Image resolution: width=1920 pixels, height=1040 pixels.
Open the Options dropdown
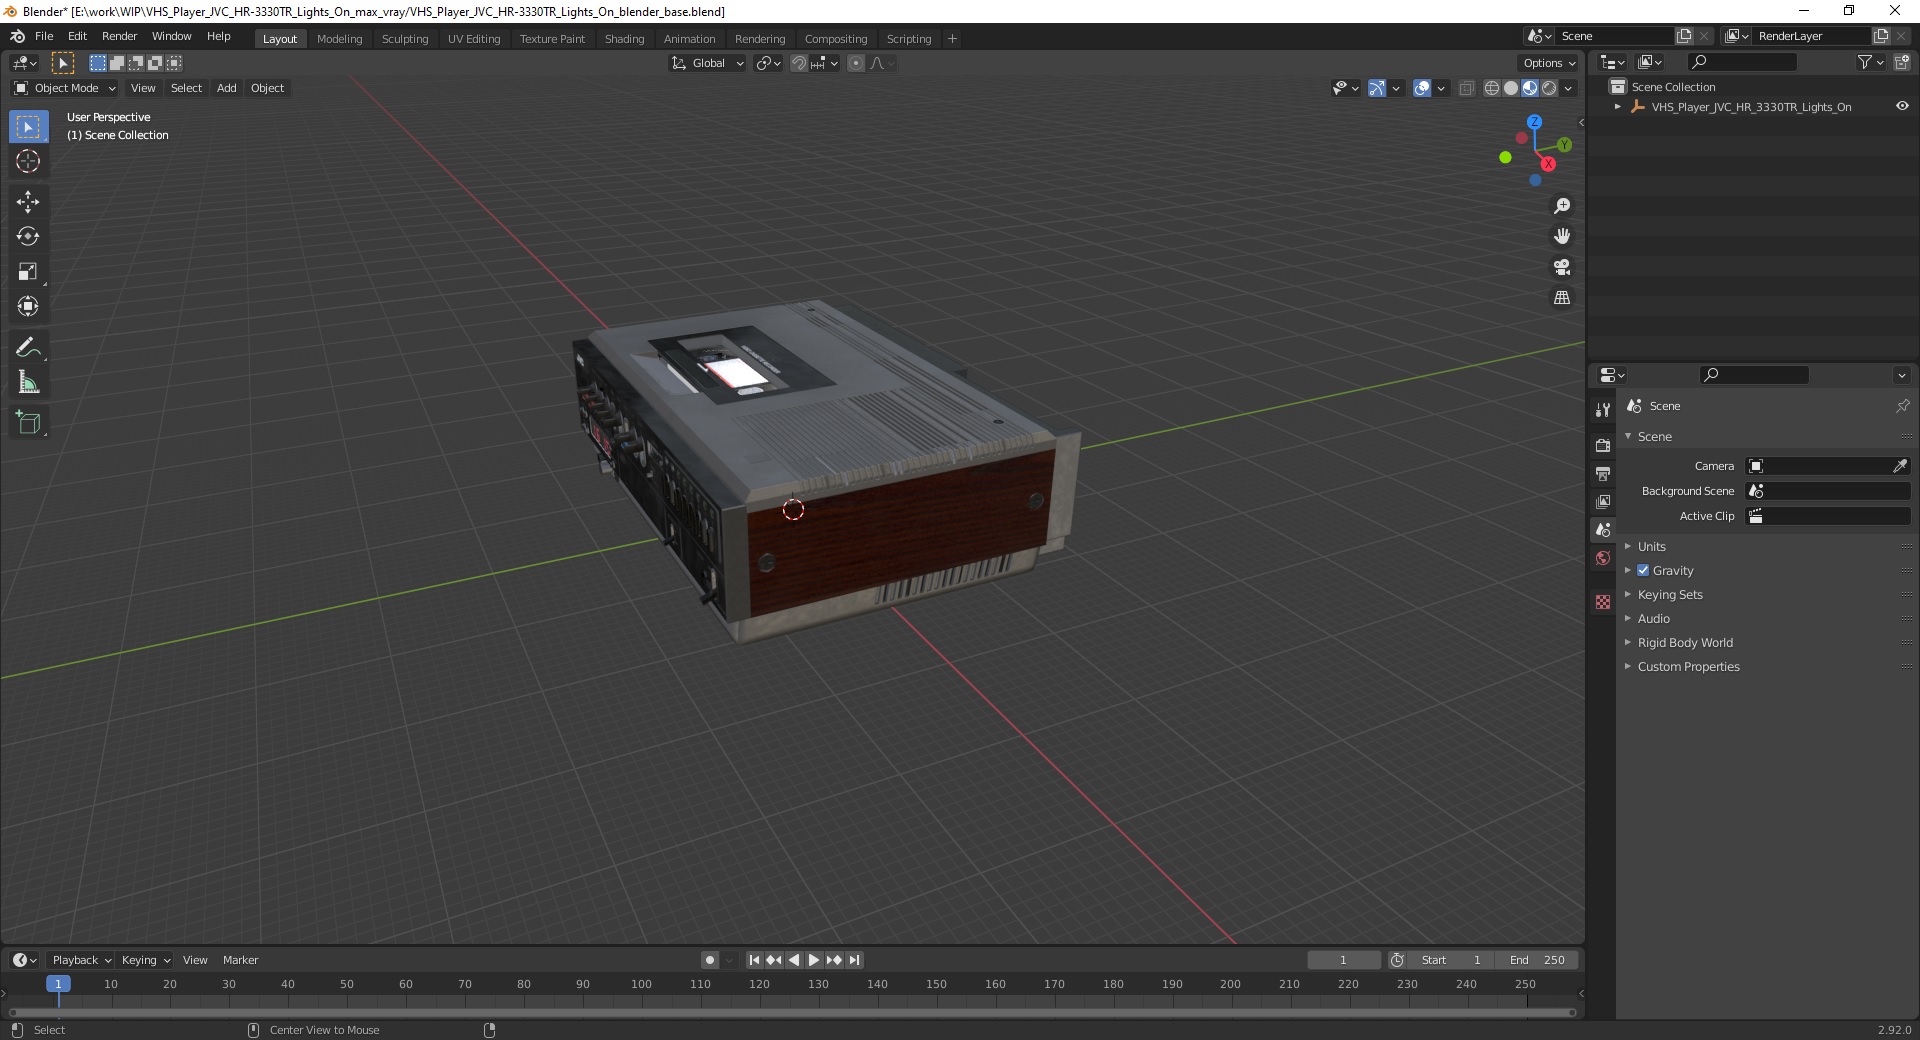click(1549, 63)
